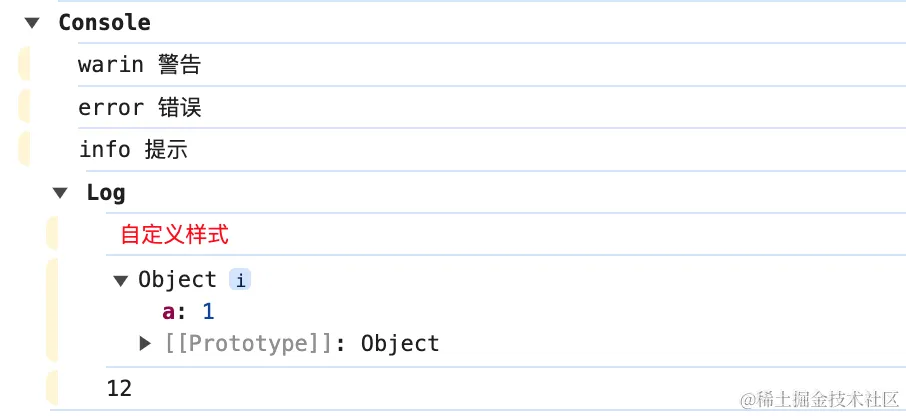Screen dimensions: 906x416
Task: Click the yellow marker beside error 错误
Action: pos(24,106)
